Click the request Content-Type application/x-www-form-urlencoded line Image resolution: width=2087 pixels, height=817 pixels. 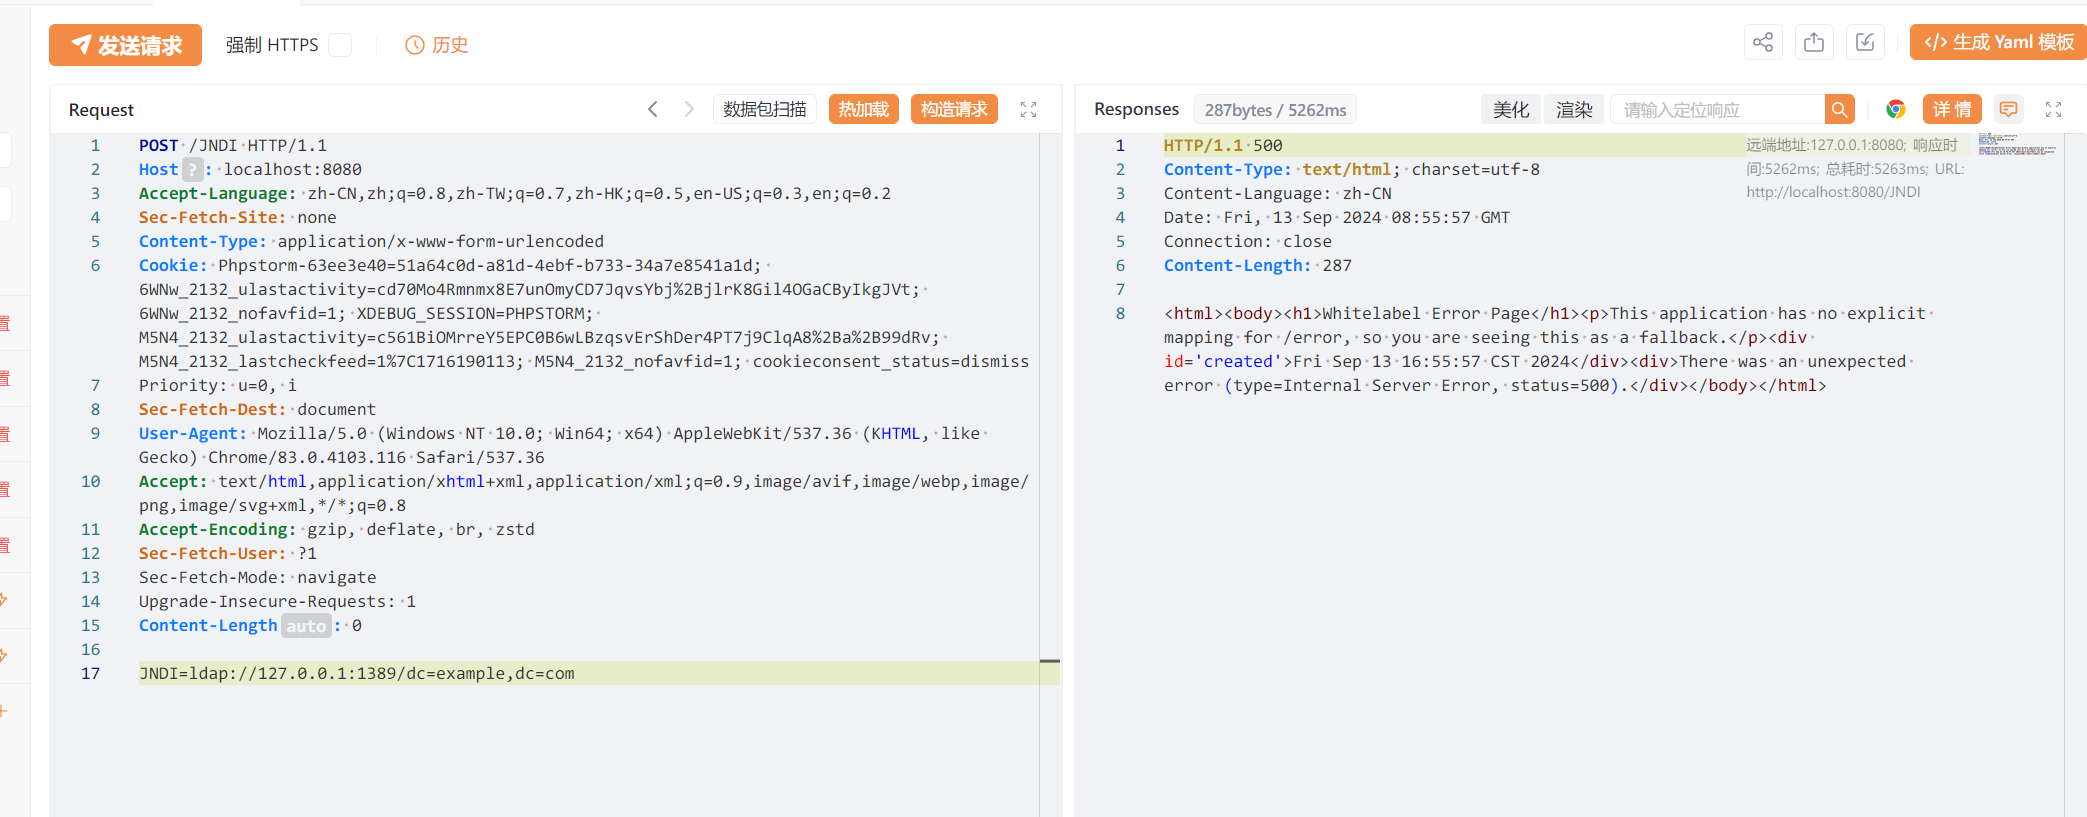pyautogui.click(x=371, y=241)
